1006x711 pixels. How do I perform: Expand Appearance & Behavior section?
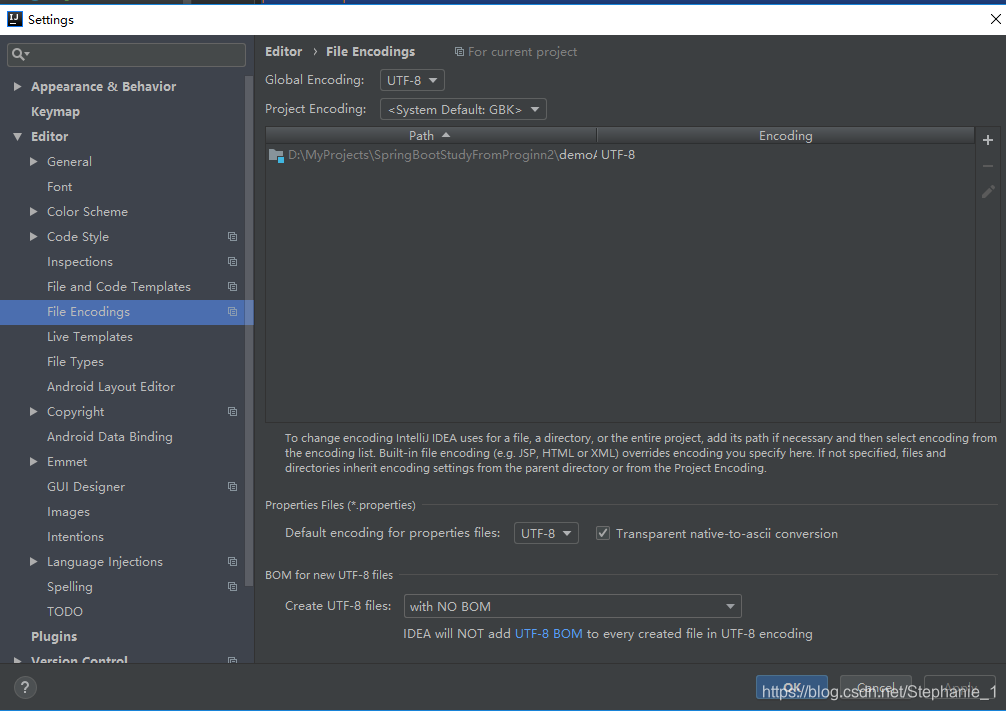17,86
